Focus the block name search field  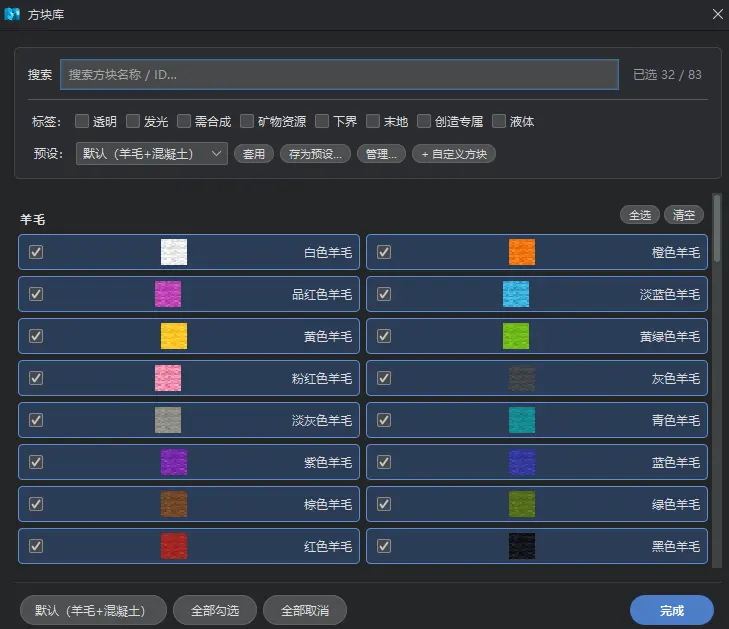pos(339,74)
